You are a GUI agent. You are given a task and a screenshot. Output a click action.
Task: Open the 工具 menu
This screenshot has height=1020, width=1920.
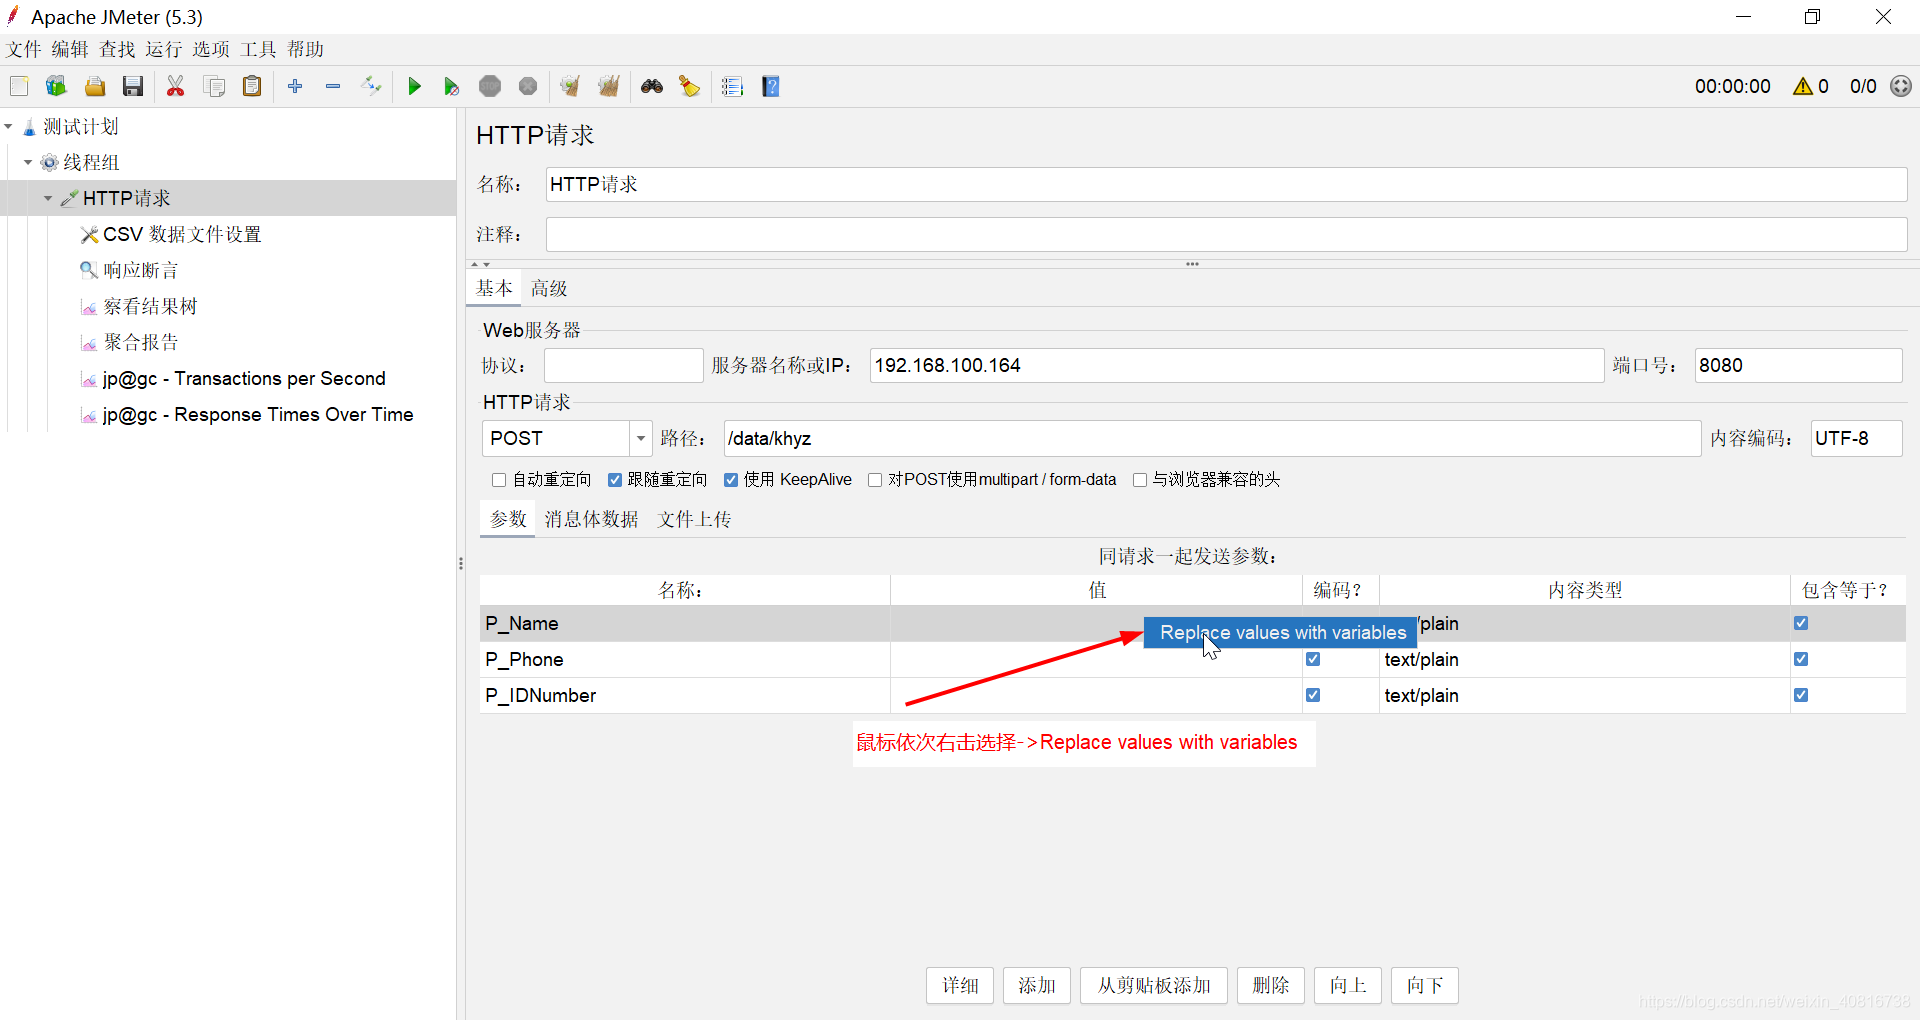(258, 49)
